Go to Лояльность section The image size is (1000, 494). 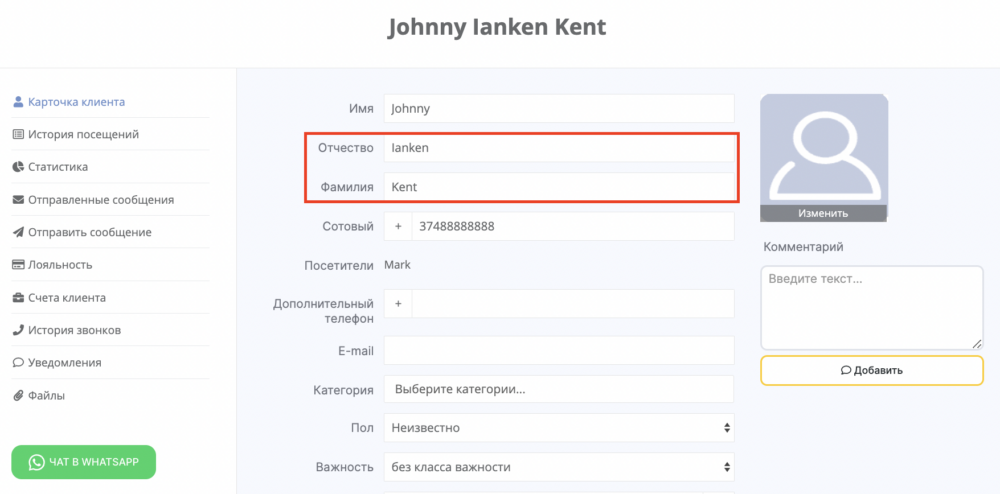60,265
